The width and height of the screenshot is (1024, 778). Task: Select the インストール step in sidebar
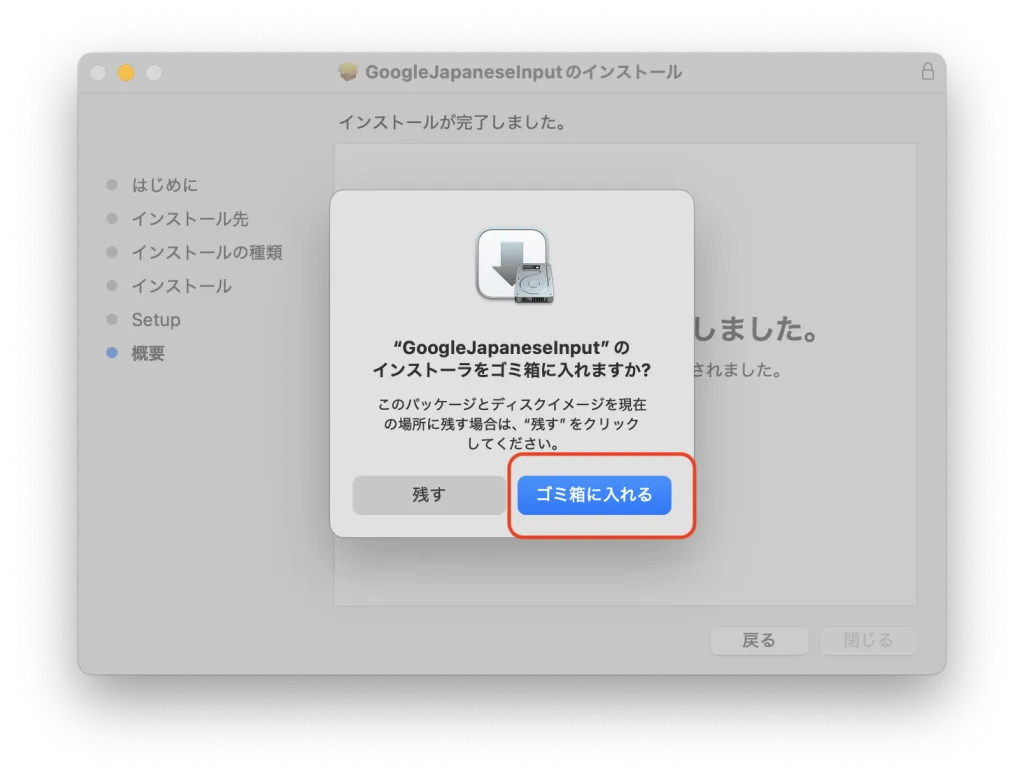coord(182,286)
